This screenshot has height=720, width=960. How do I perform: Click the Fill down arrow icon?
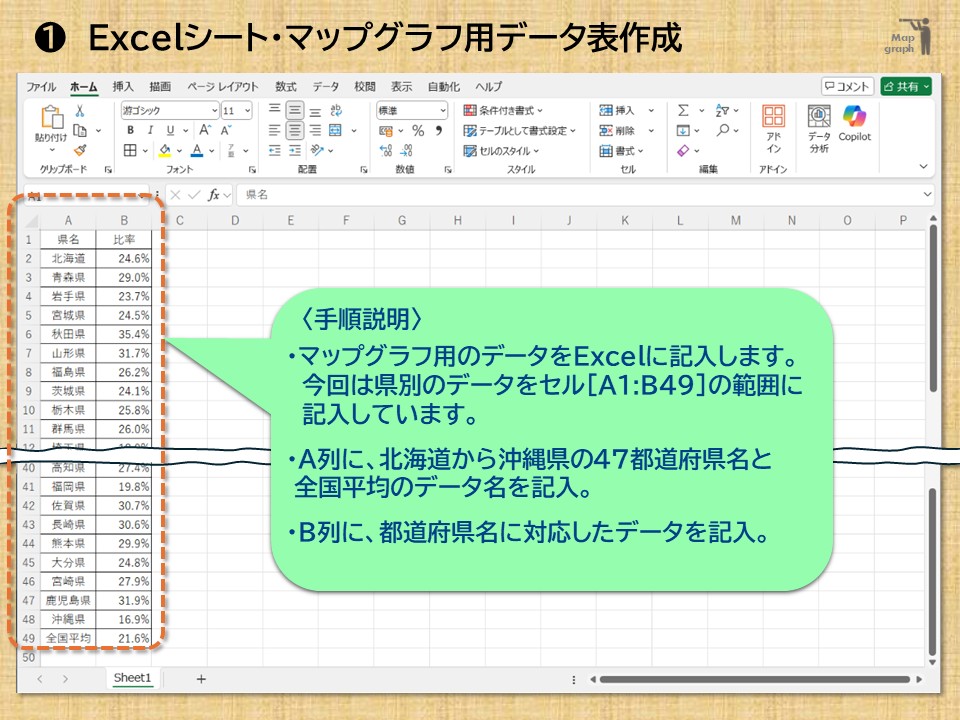click(x=683, y=130)
